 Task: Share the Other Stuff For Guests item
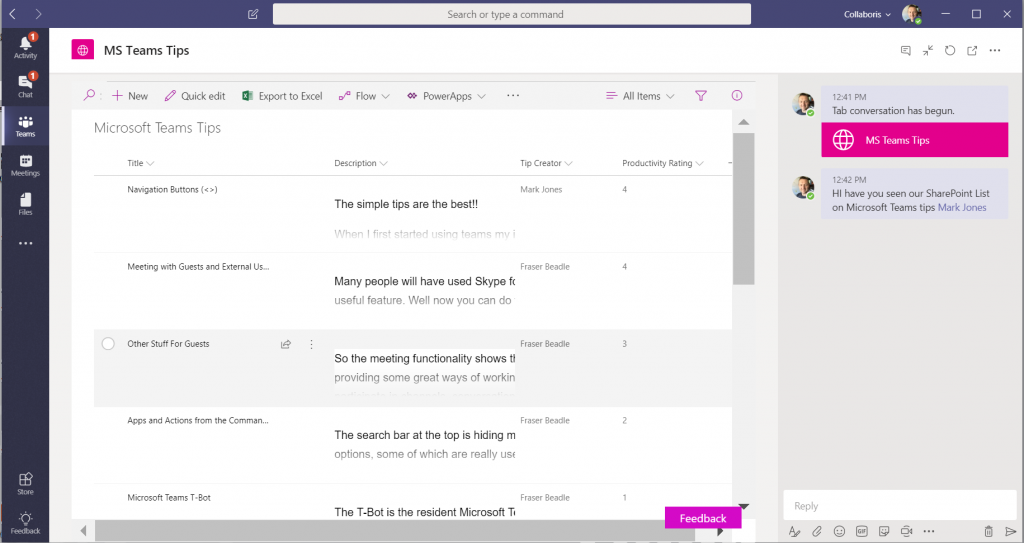286,344
